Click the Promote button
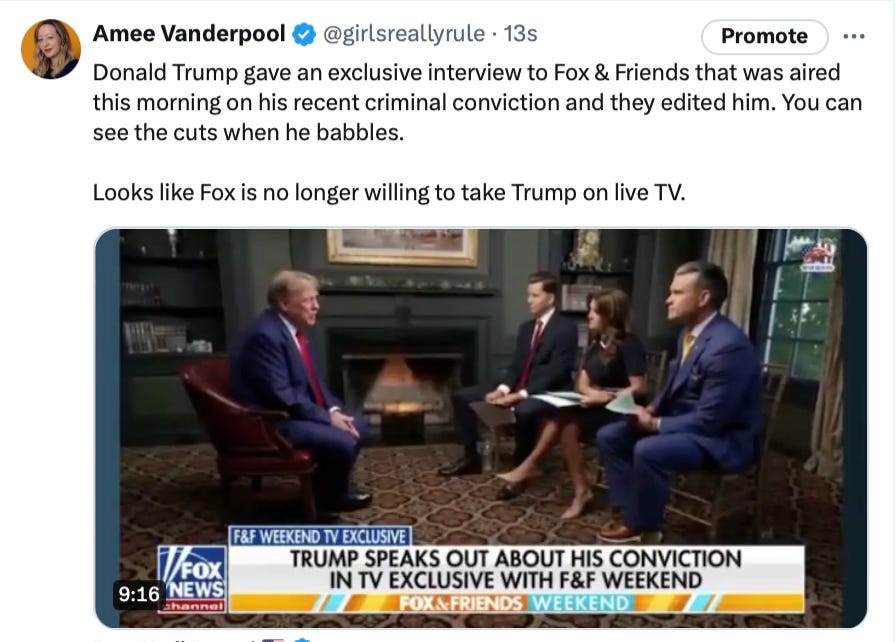This screenshot has width=896, height=642. click(765, 37)
